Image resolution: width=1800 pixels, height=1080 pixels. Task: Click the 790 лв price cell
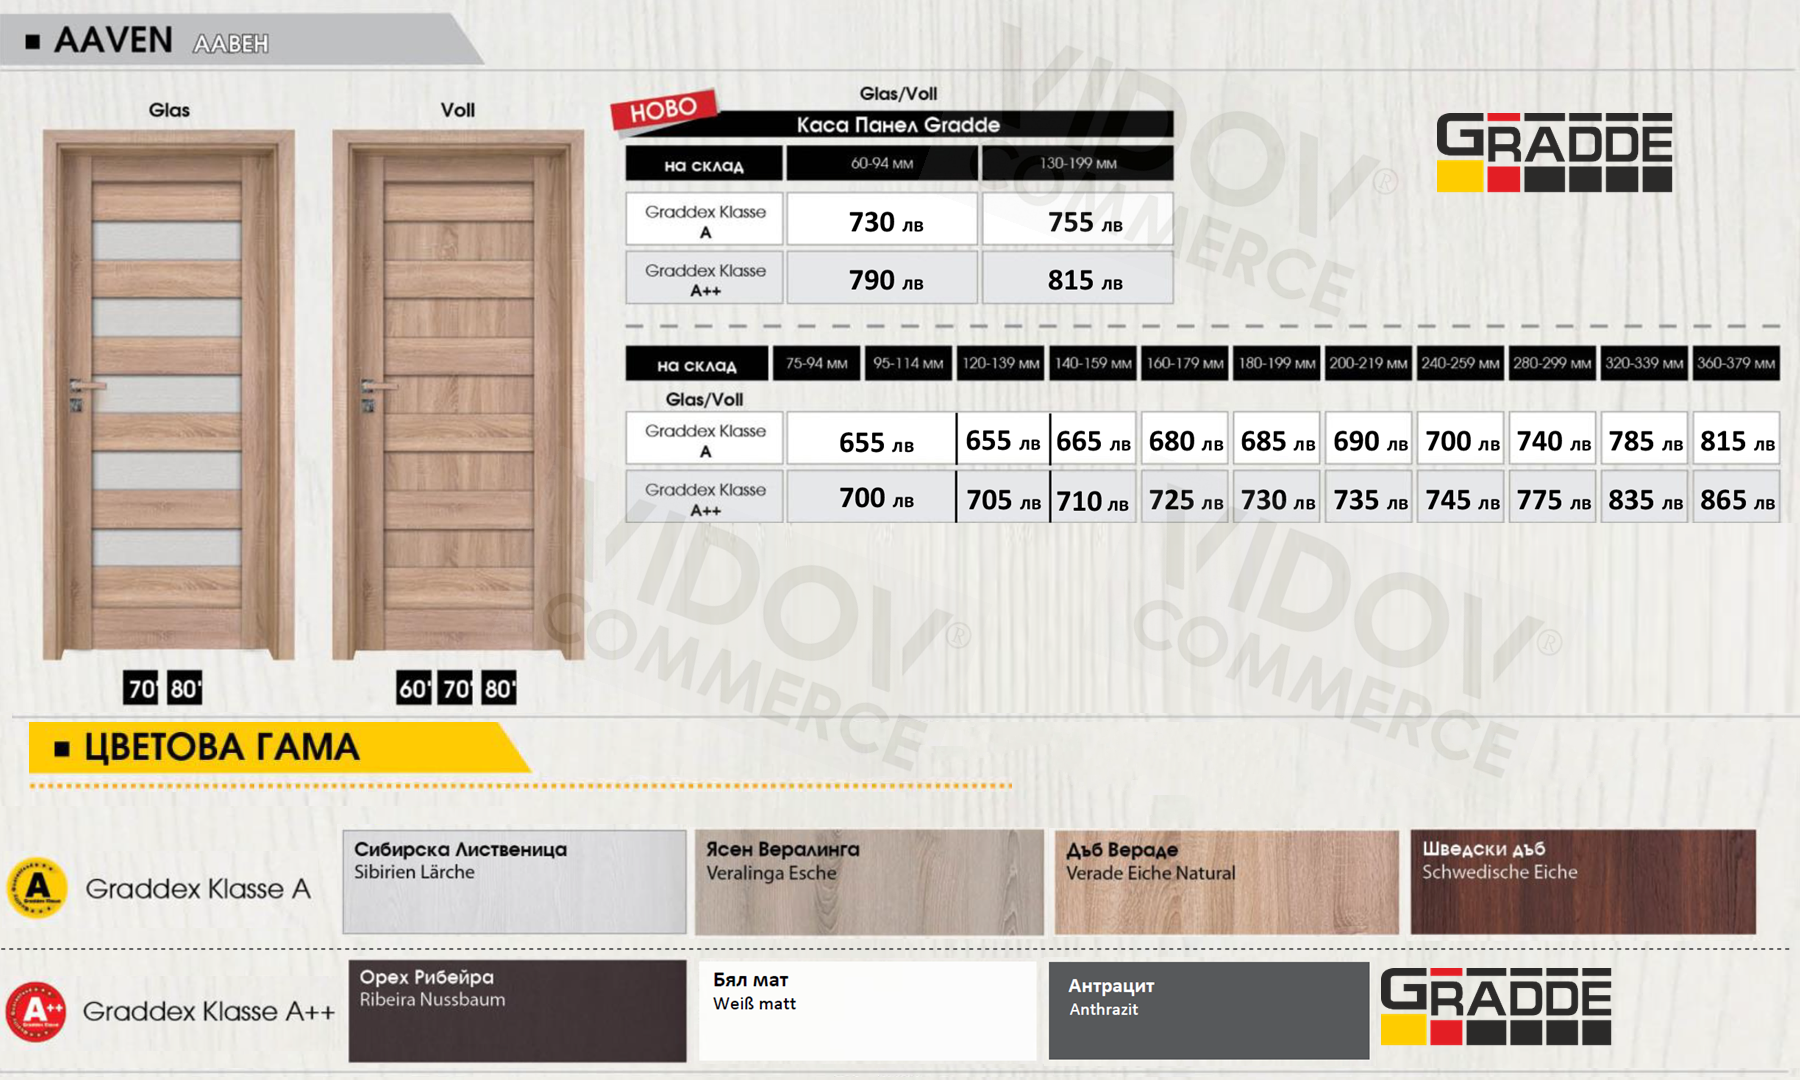pyautogui.click(x=882, y=277)
